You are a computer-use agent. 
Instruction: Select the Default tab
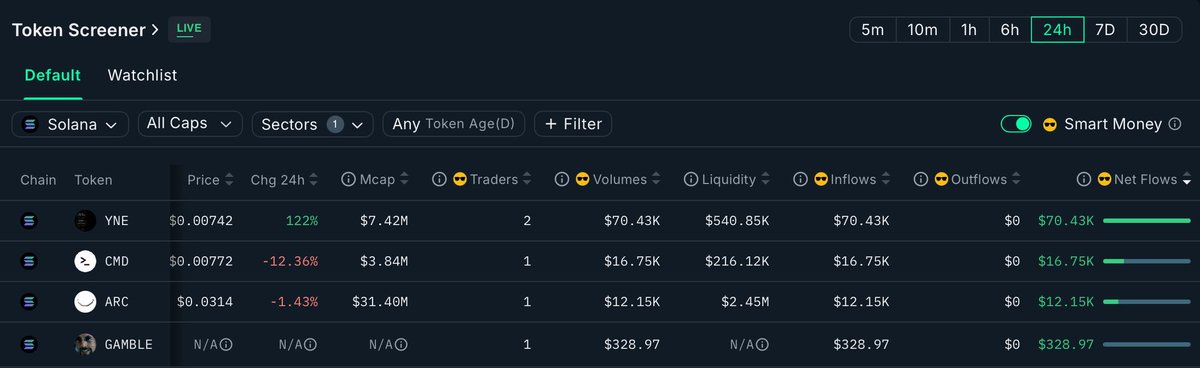click(x=53, y=75)
